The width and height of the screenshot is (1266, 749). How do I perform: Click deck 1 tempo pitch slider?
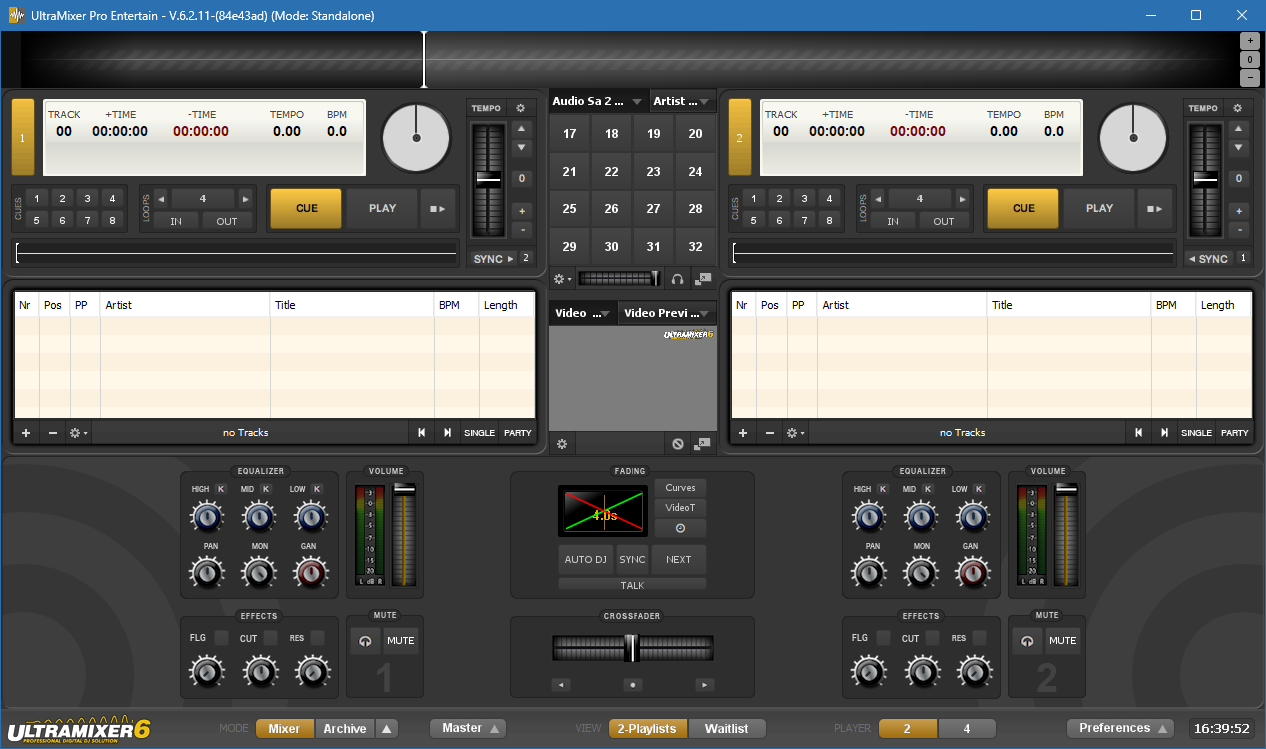pos(489,181)
